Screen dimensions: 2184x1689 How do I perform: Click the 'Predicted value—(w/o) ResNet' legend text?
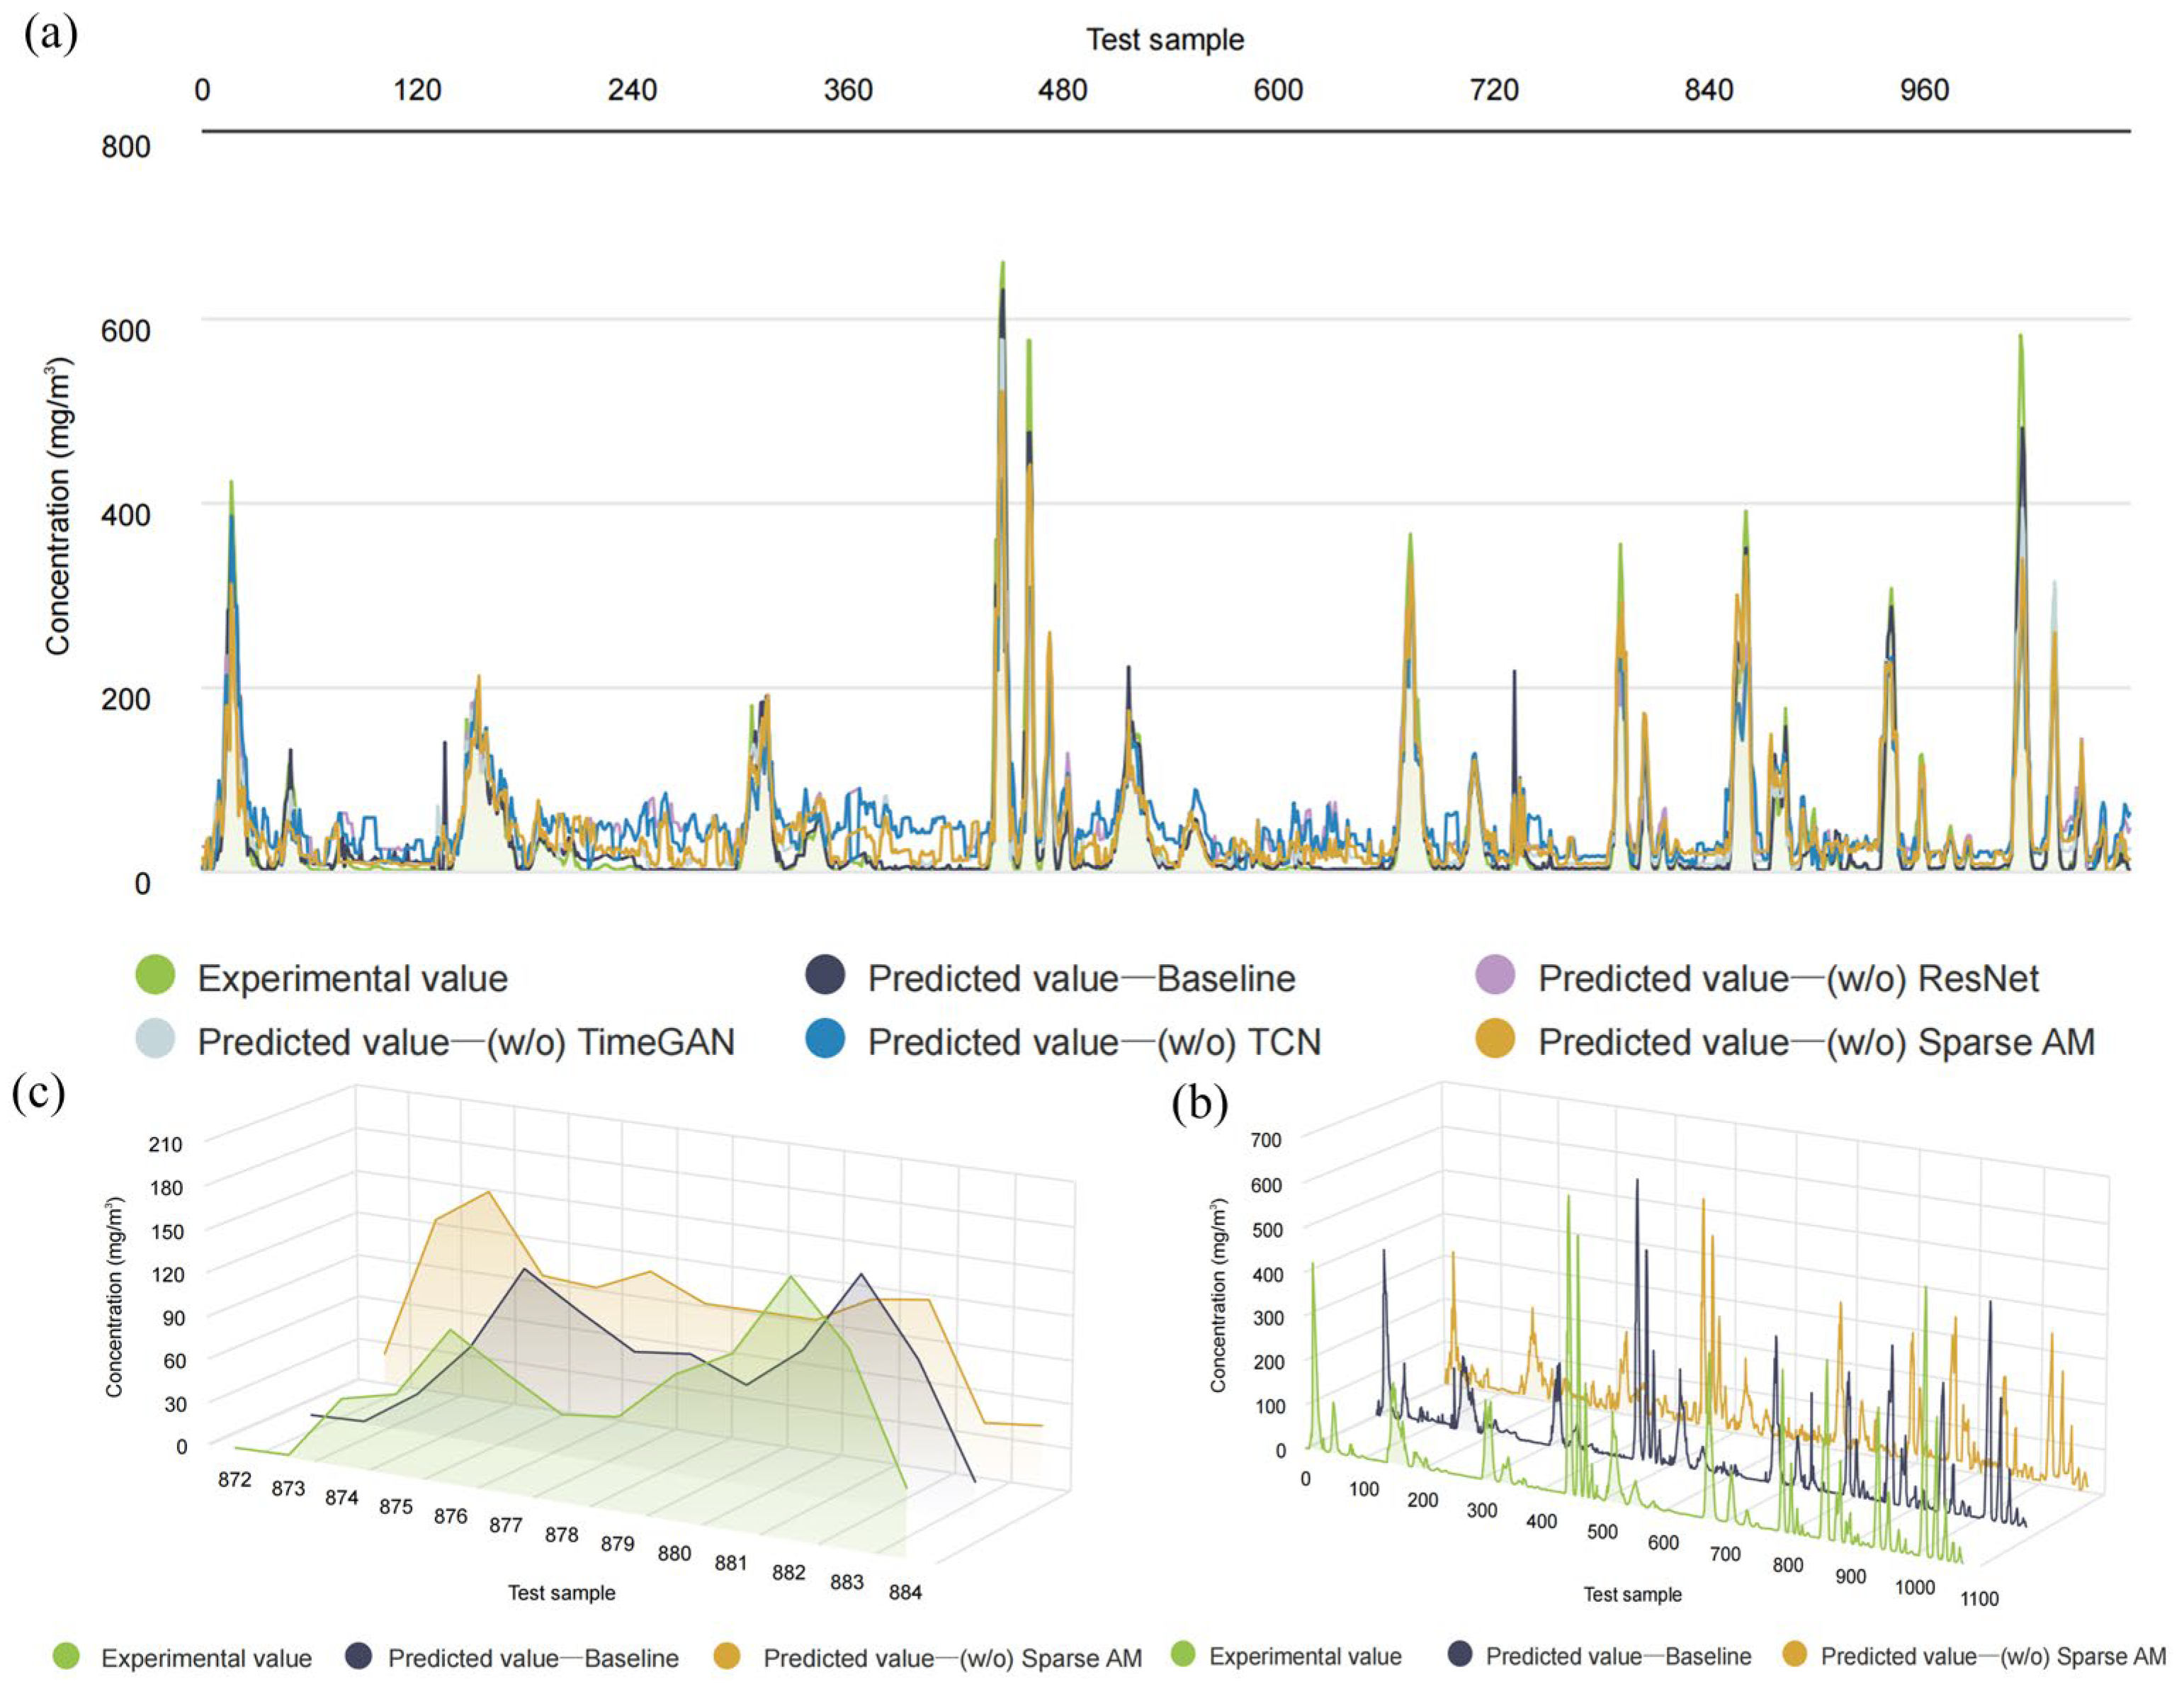[x=1788, y=978]
